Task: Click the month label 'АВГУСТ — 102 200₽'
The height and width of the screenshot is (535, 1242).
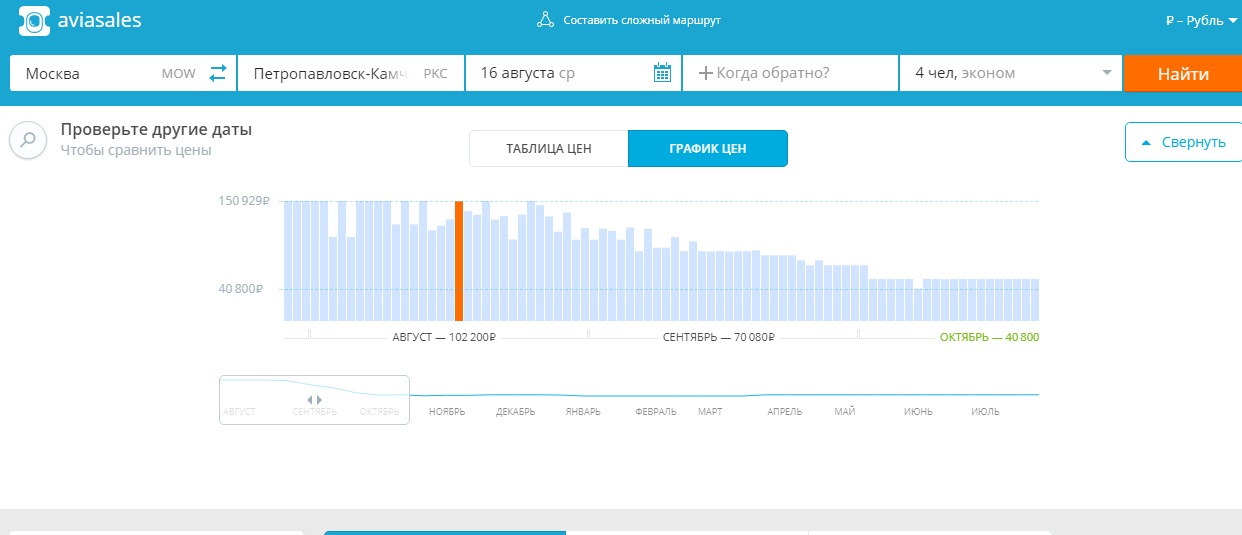Action: coord(444,337)
